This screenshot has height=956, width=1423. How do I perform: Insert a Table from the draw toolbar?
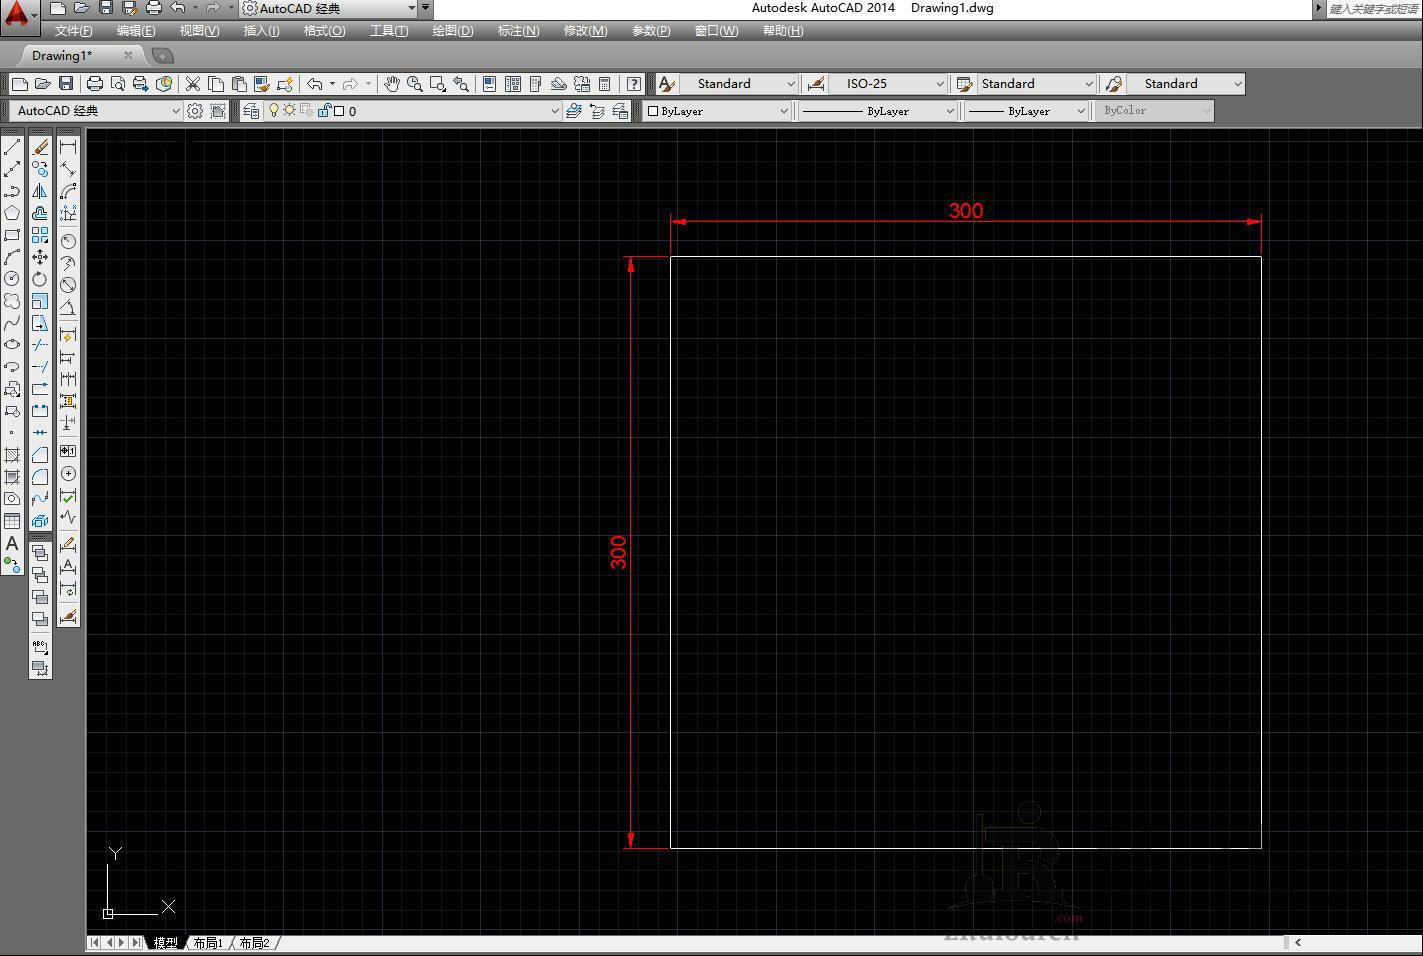pos(12,521)
